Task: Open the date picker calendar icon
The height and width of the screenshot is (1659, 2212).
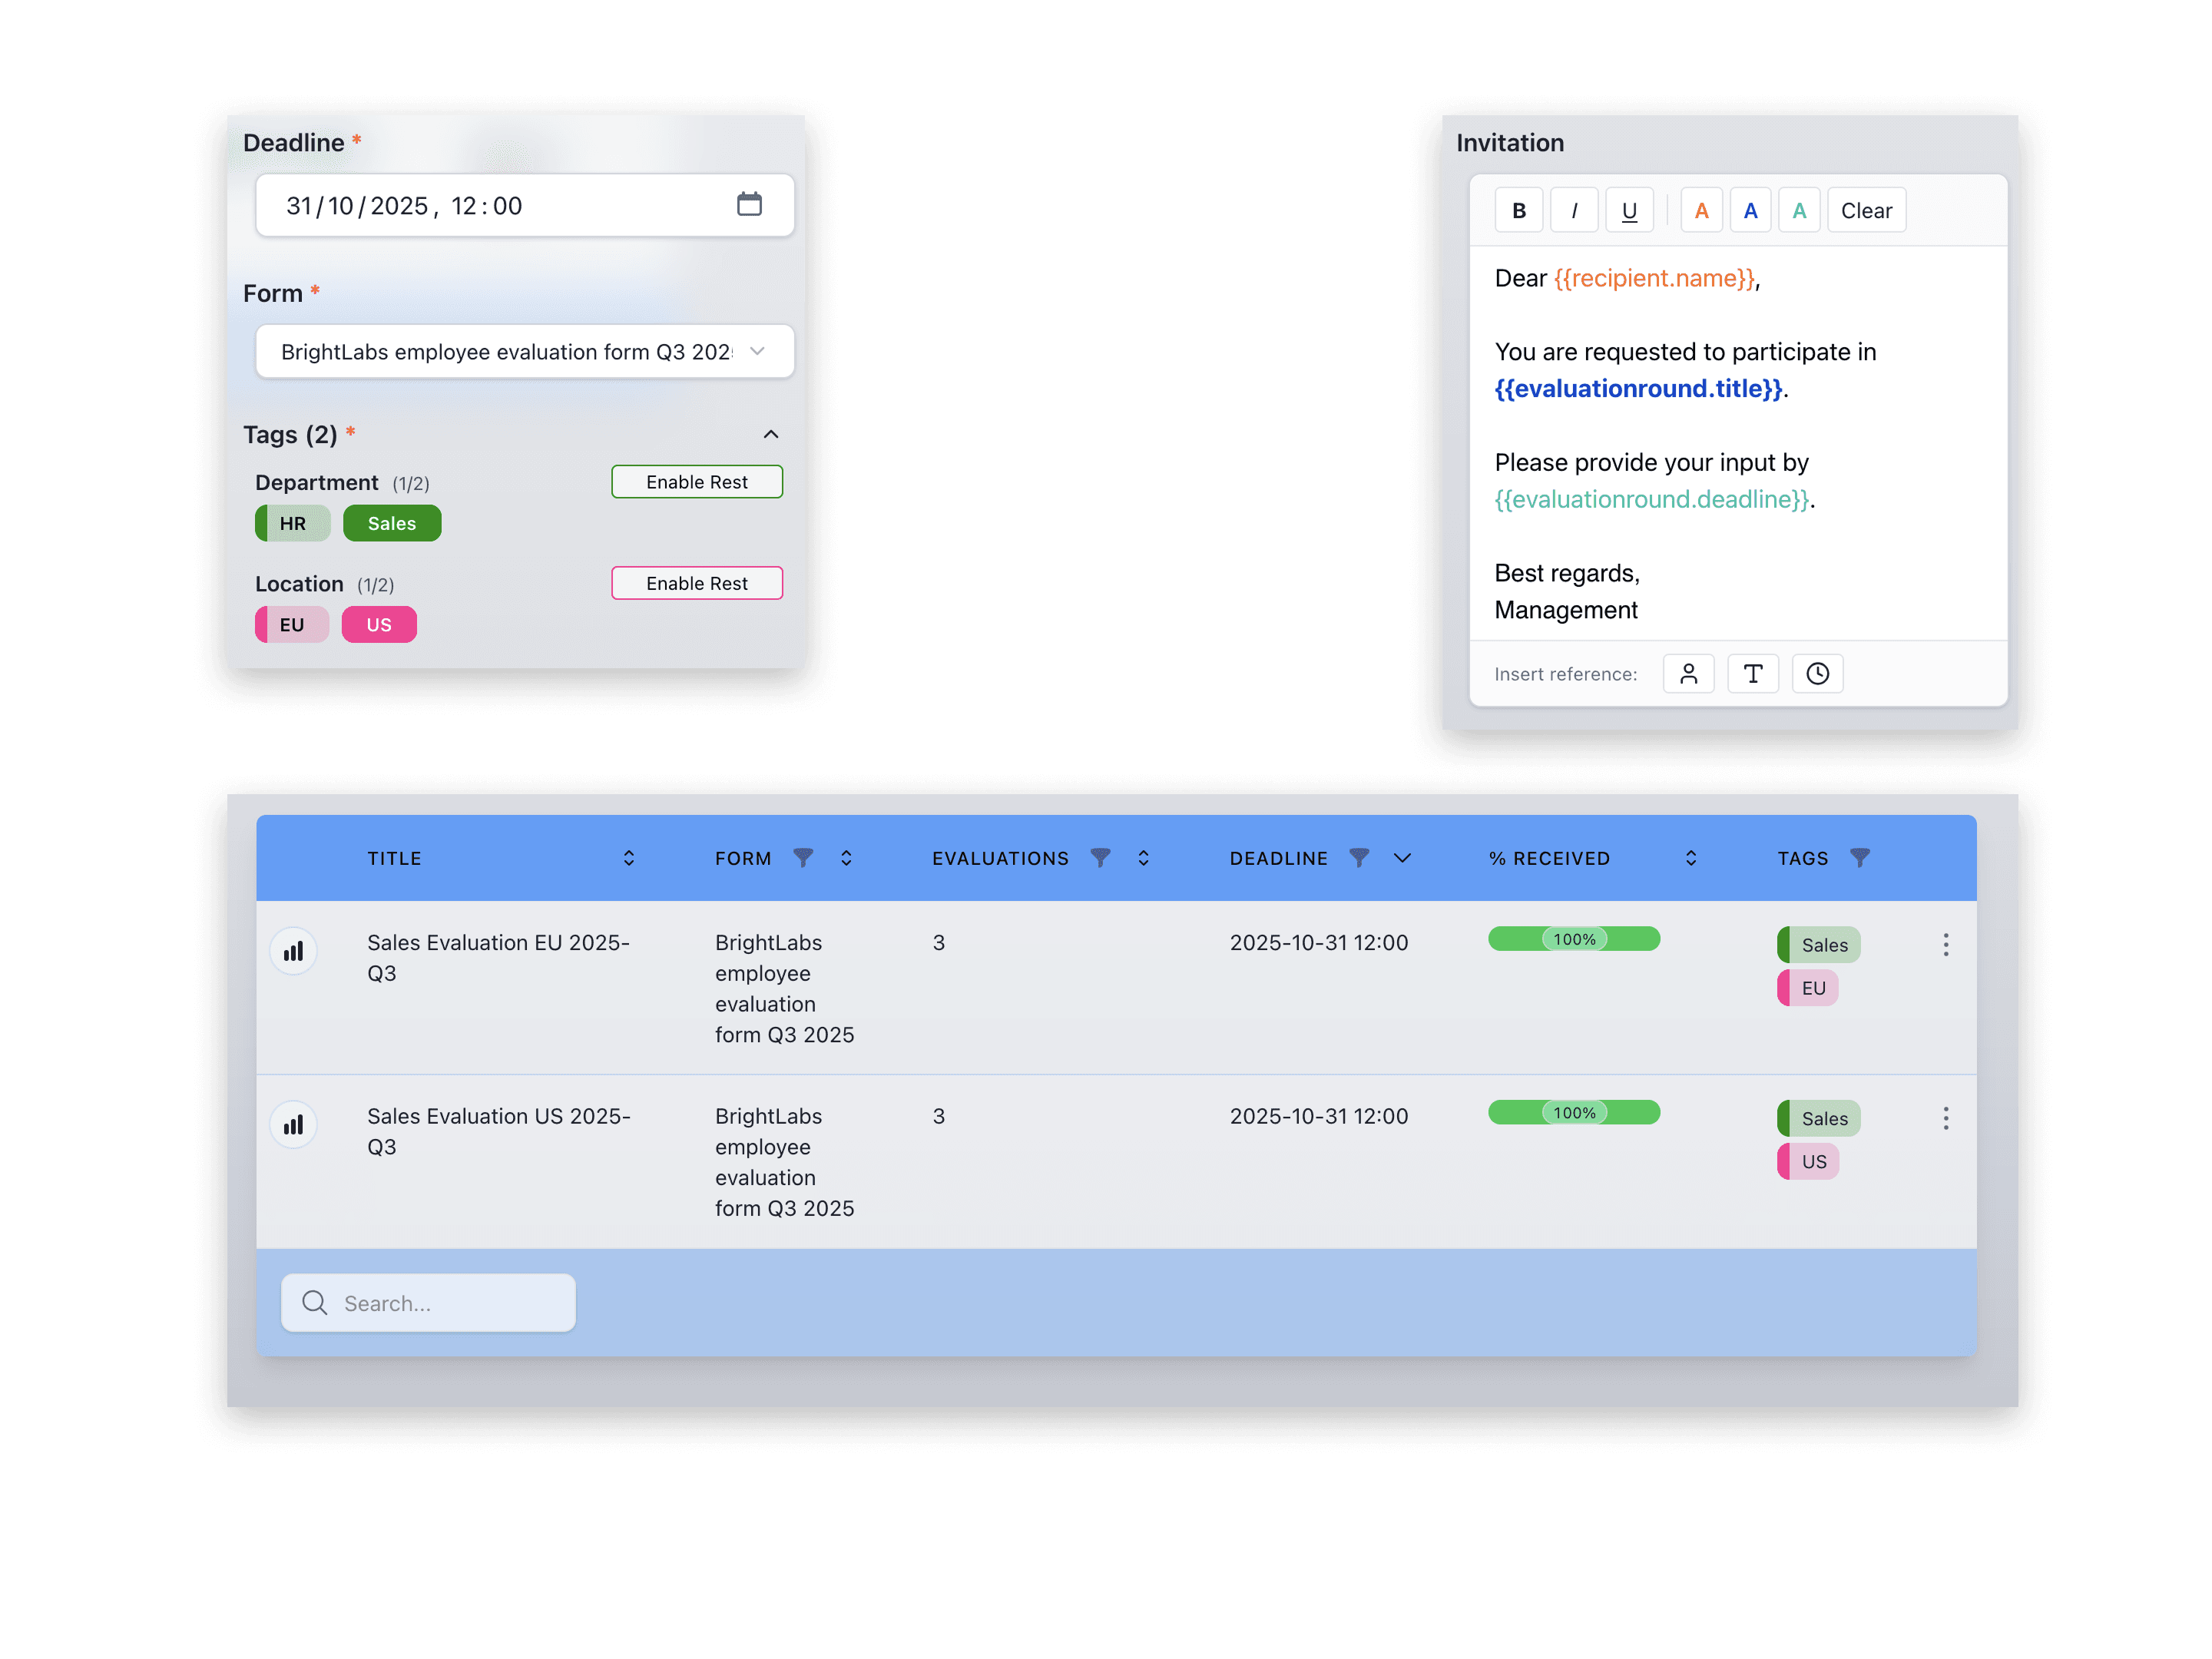Action: (750, 204)
